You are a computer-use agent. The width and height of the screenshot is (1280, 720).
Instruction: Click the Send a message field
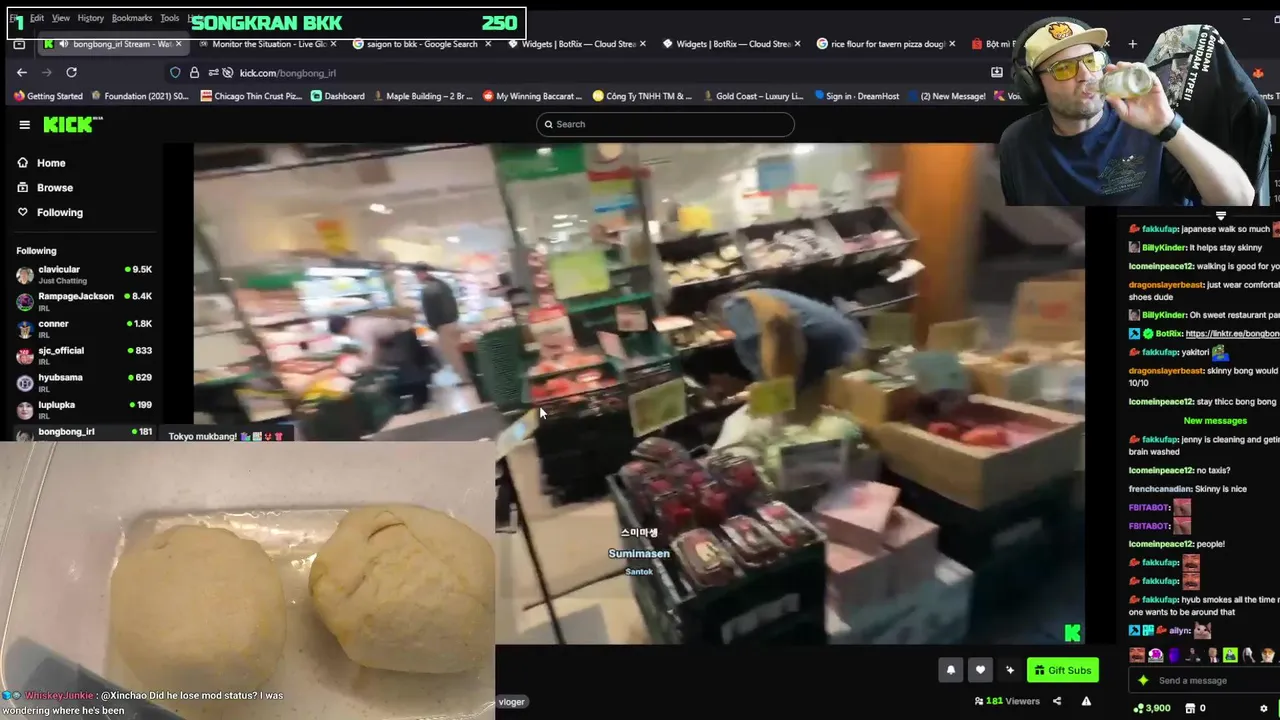(1204, 680)
